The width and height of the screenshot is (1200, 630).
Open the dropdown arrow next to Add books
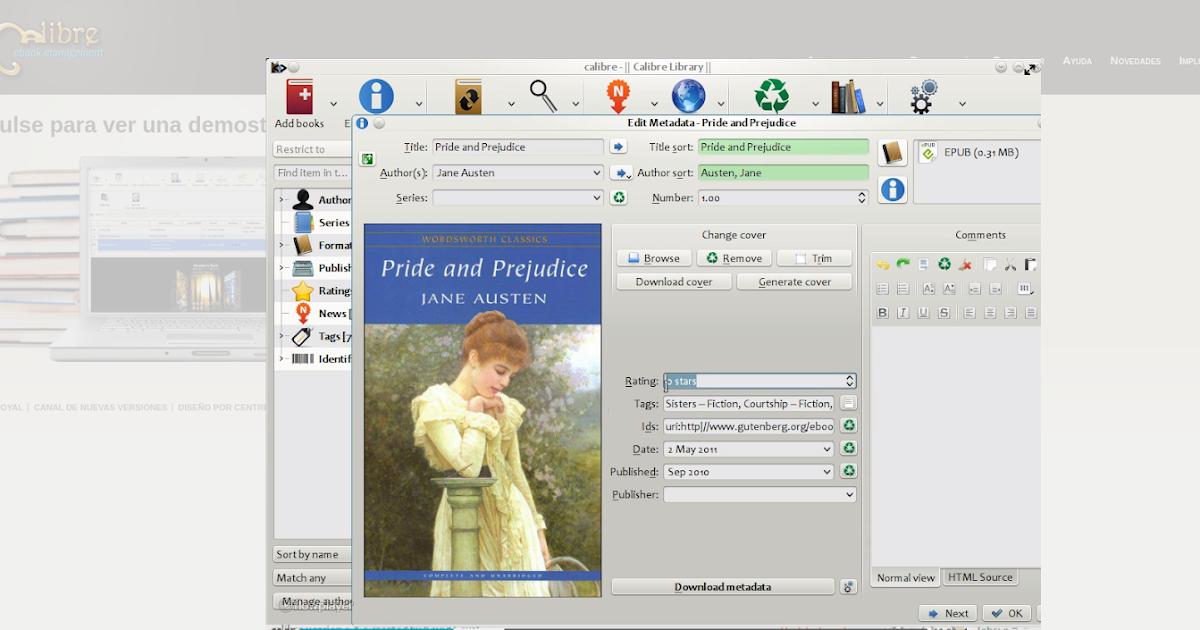[333, 103]
